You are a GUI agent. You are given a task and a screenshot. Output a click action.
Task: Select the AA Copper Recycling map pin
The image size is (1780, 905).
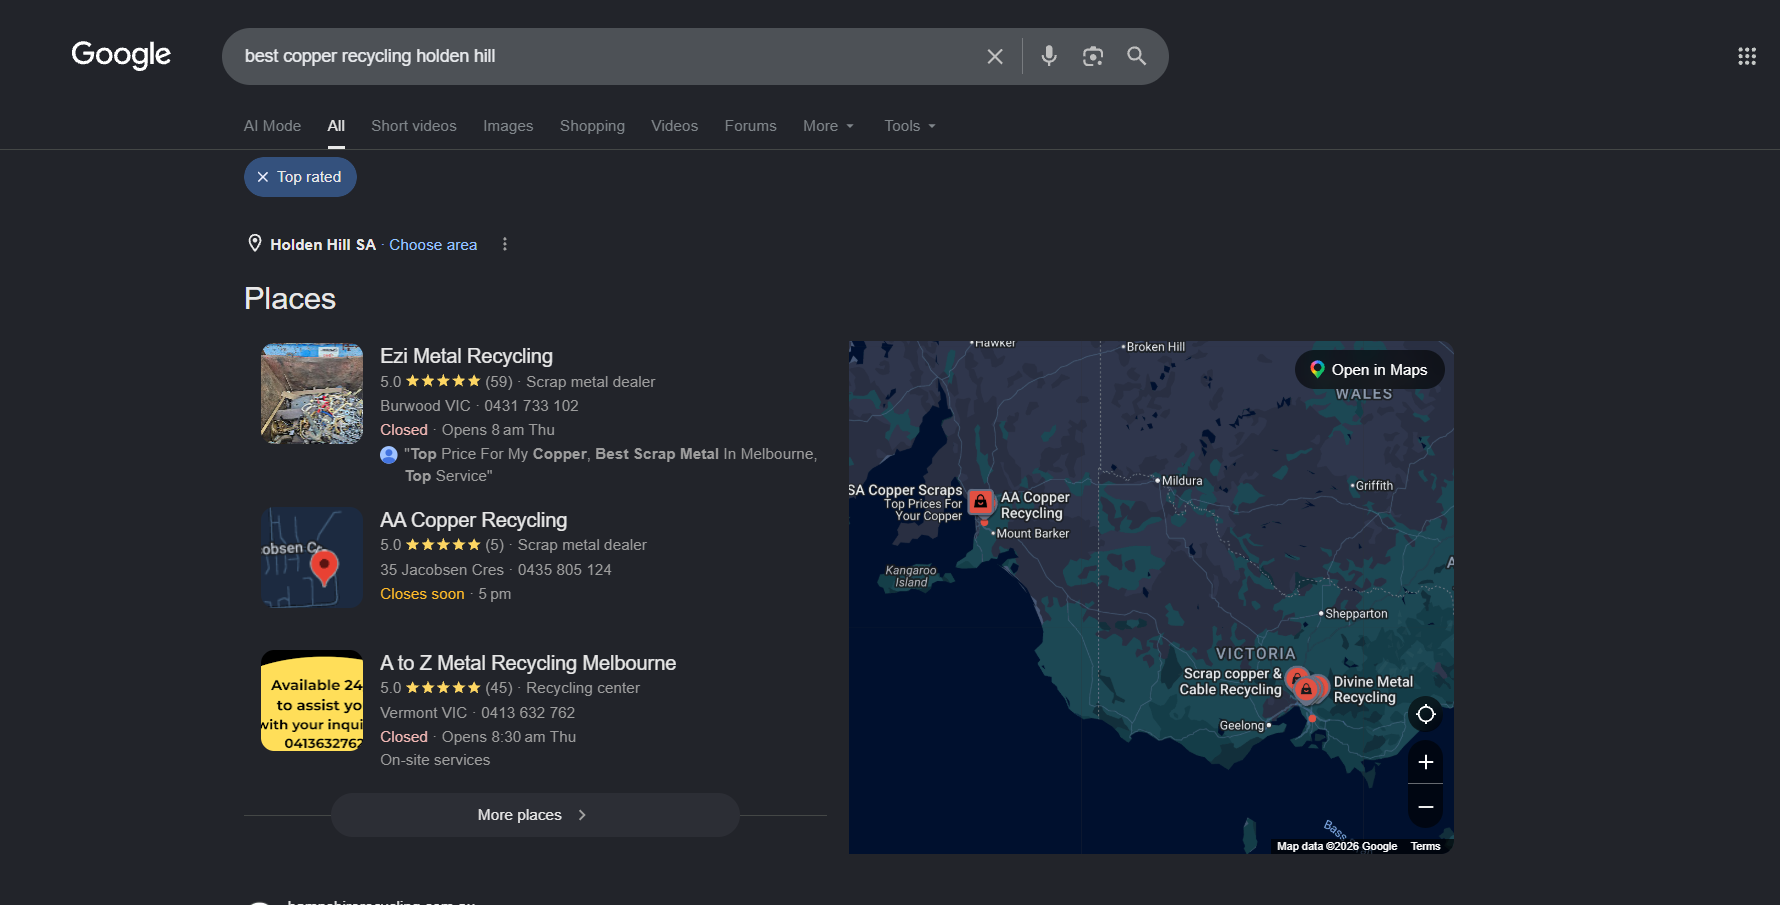click(981, 502)
